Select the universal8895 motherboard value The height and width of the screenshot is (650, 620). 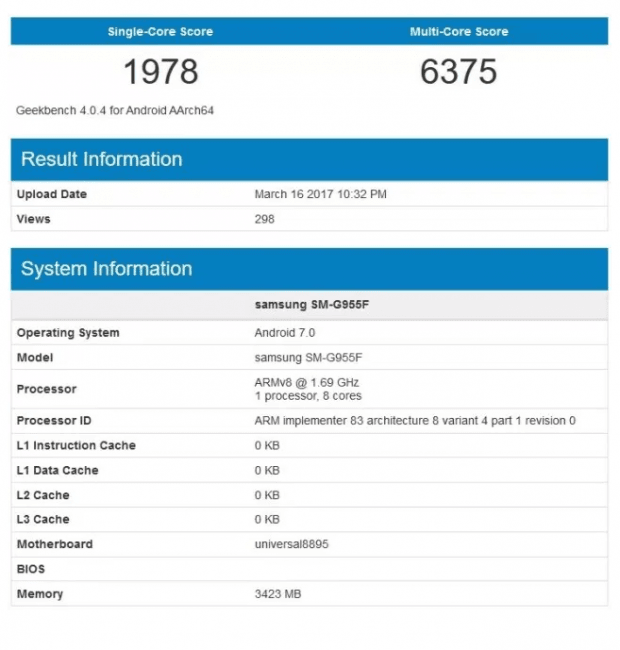291,544
